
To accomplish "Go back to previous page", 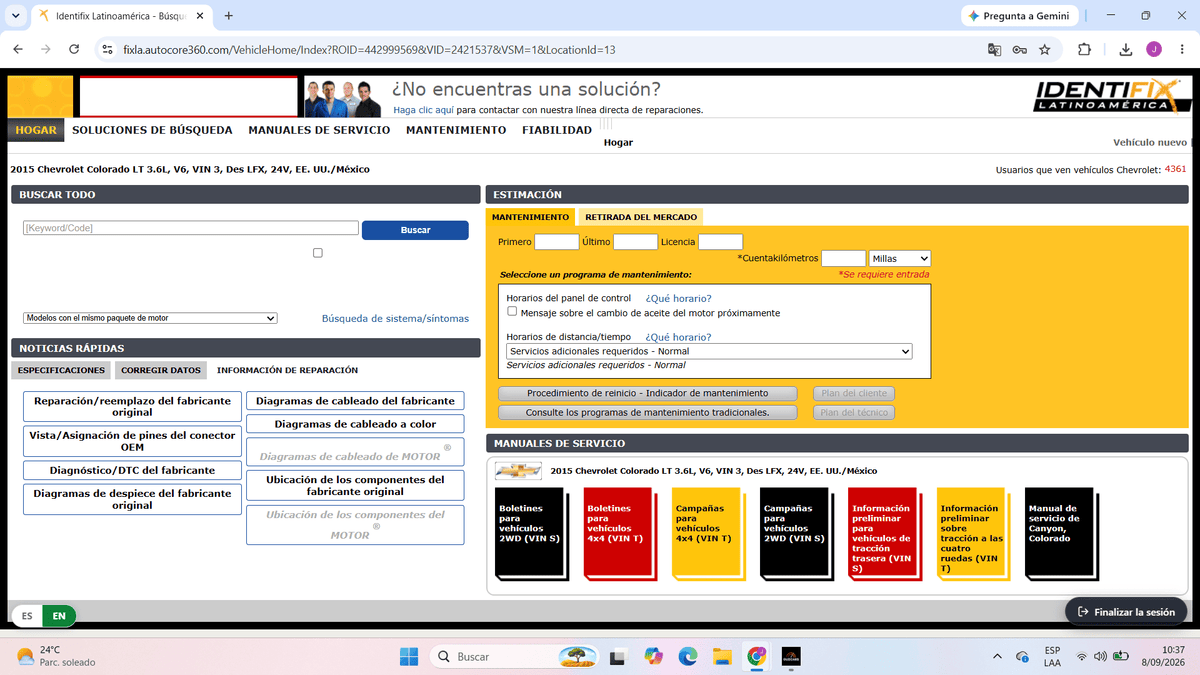I will point(17,49).
